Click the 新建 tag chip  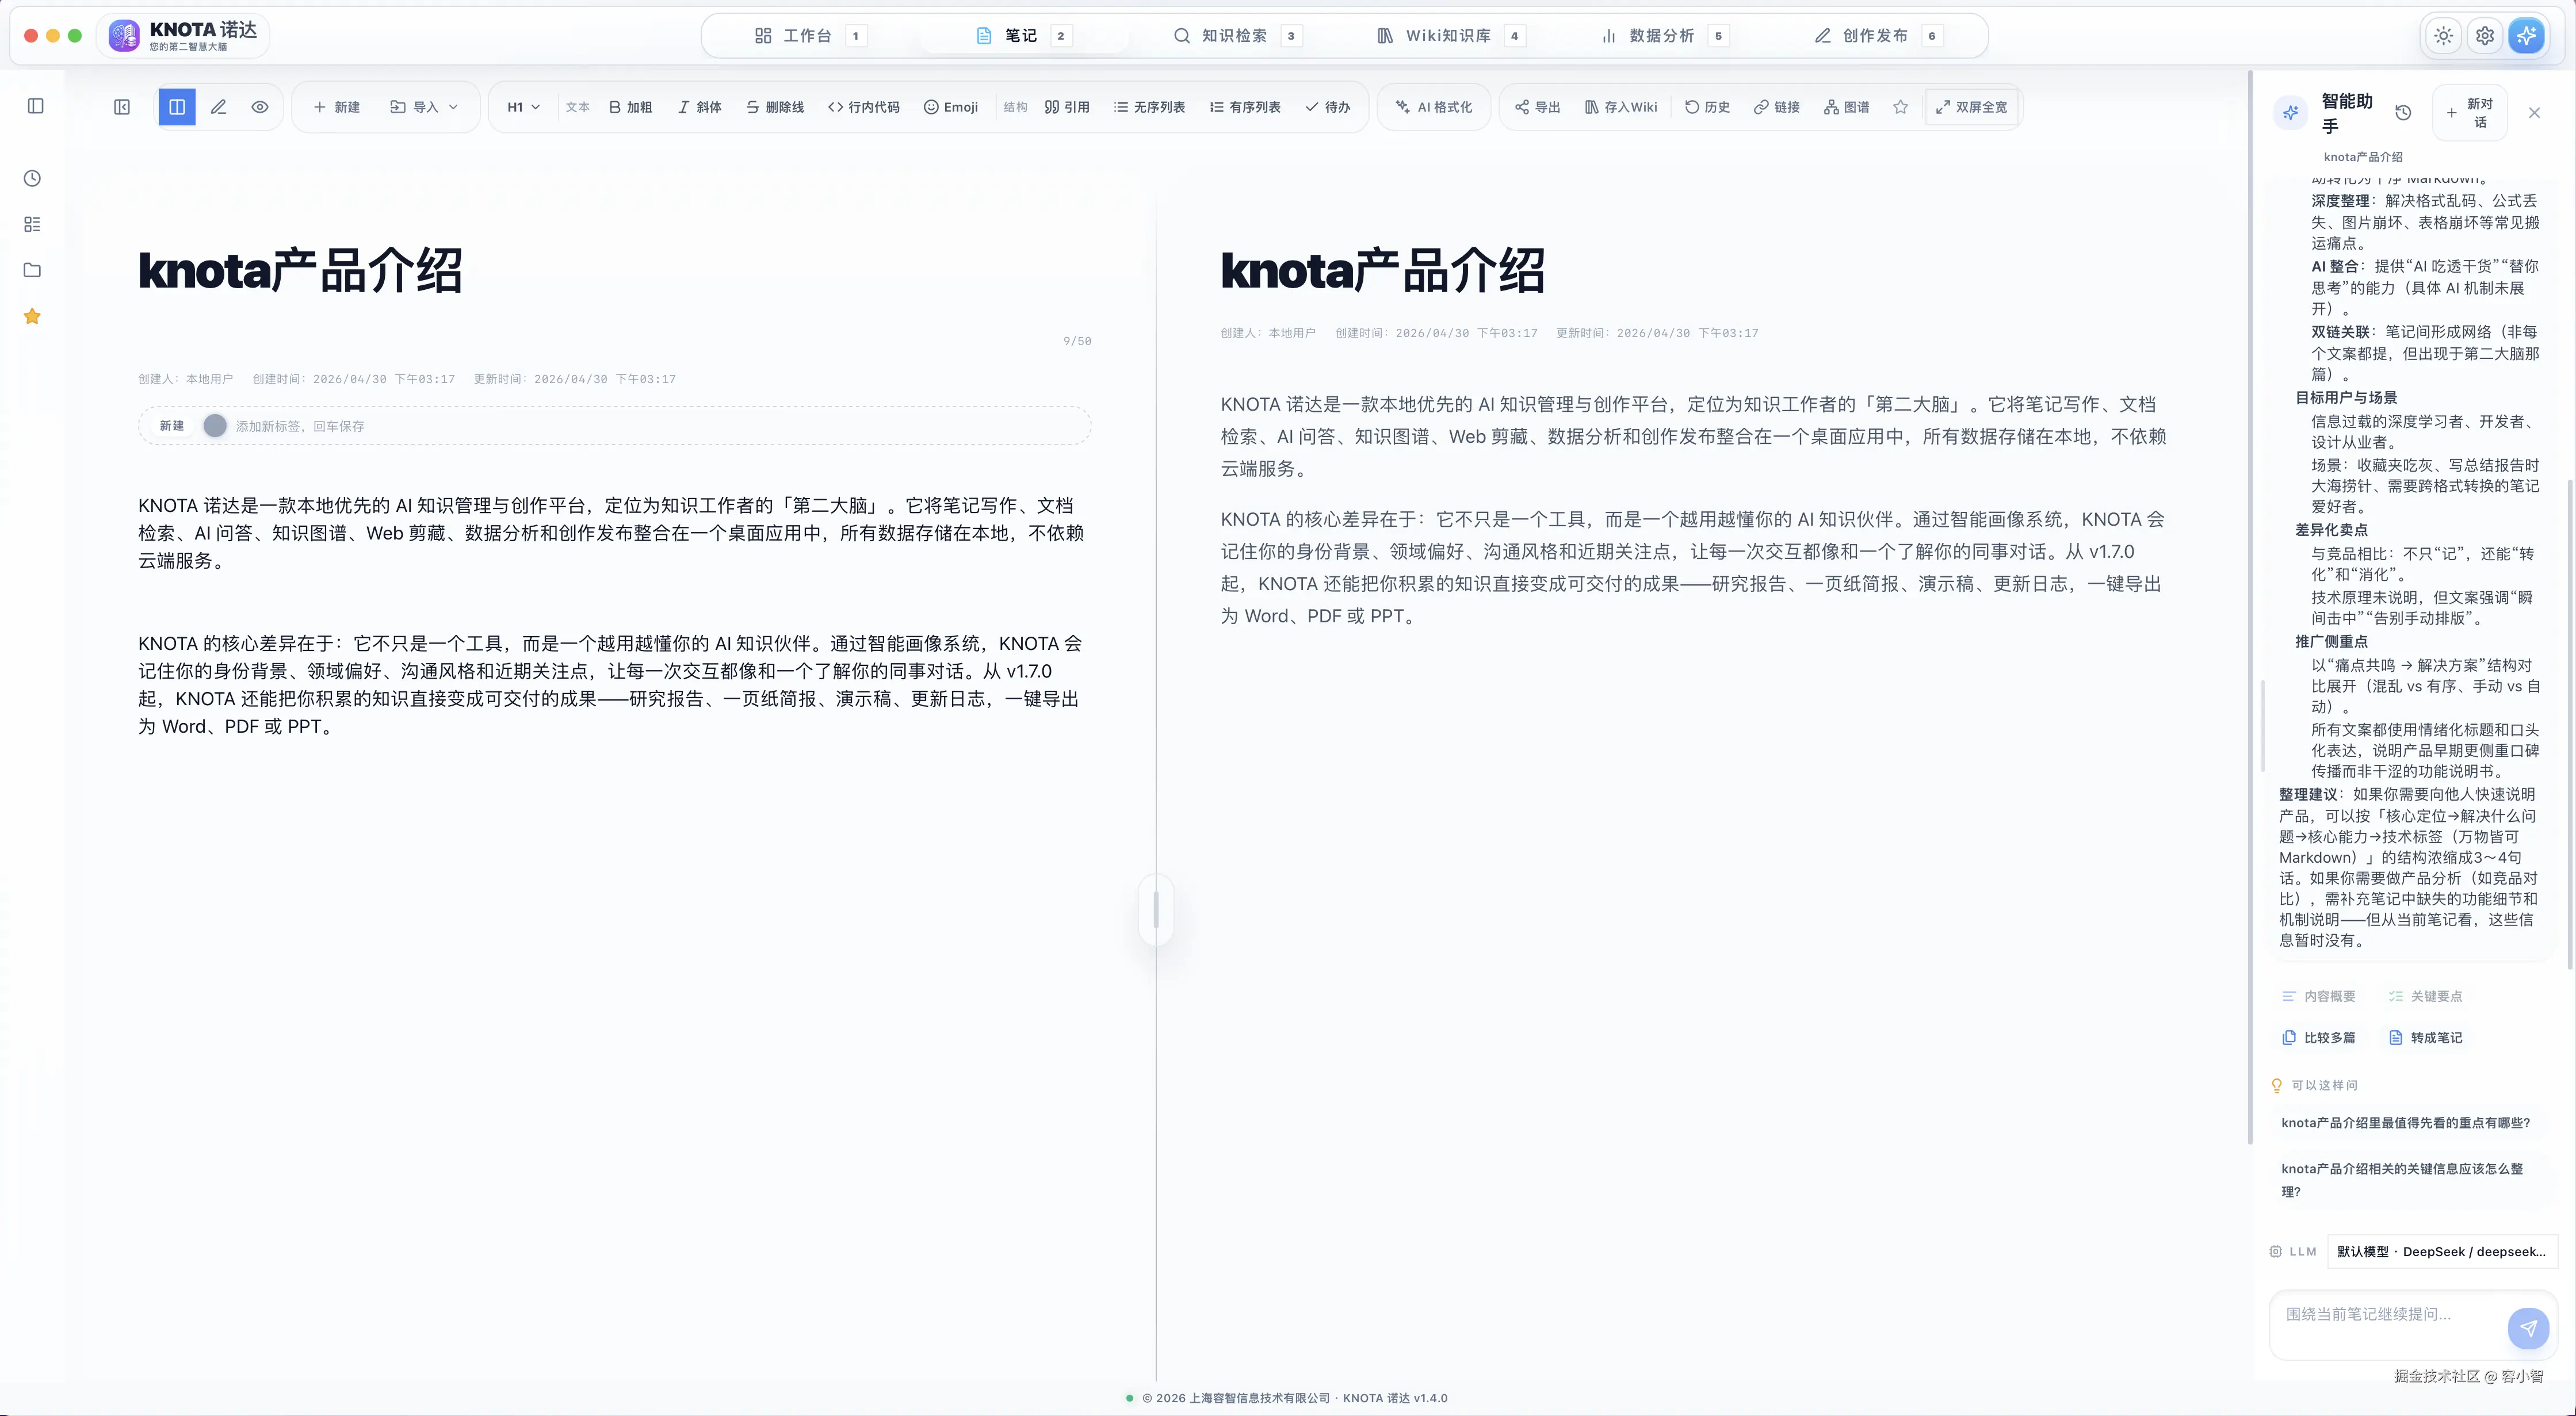tap(172, 426)
